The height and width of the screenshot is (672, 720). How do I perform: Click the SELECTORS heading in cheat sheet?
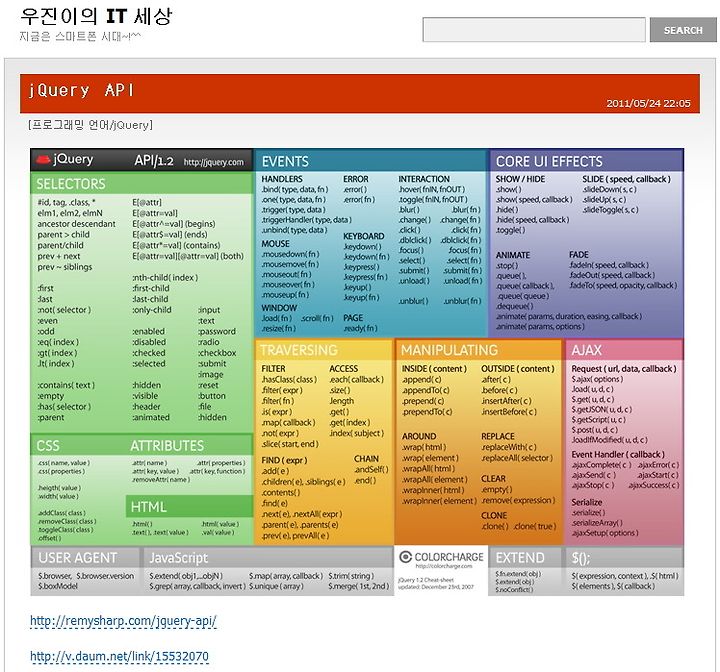click(x=71, y=184)
